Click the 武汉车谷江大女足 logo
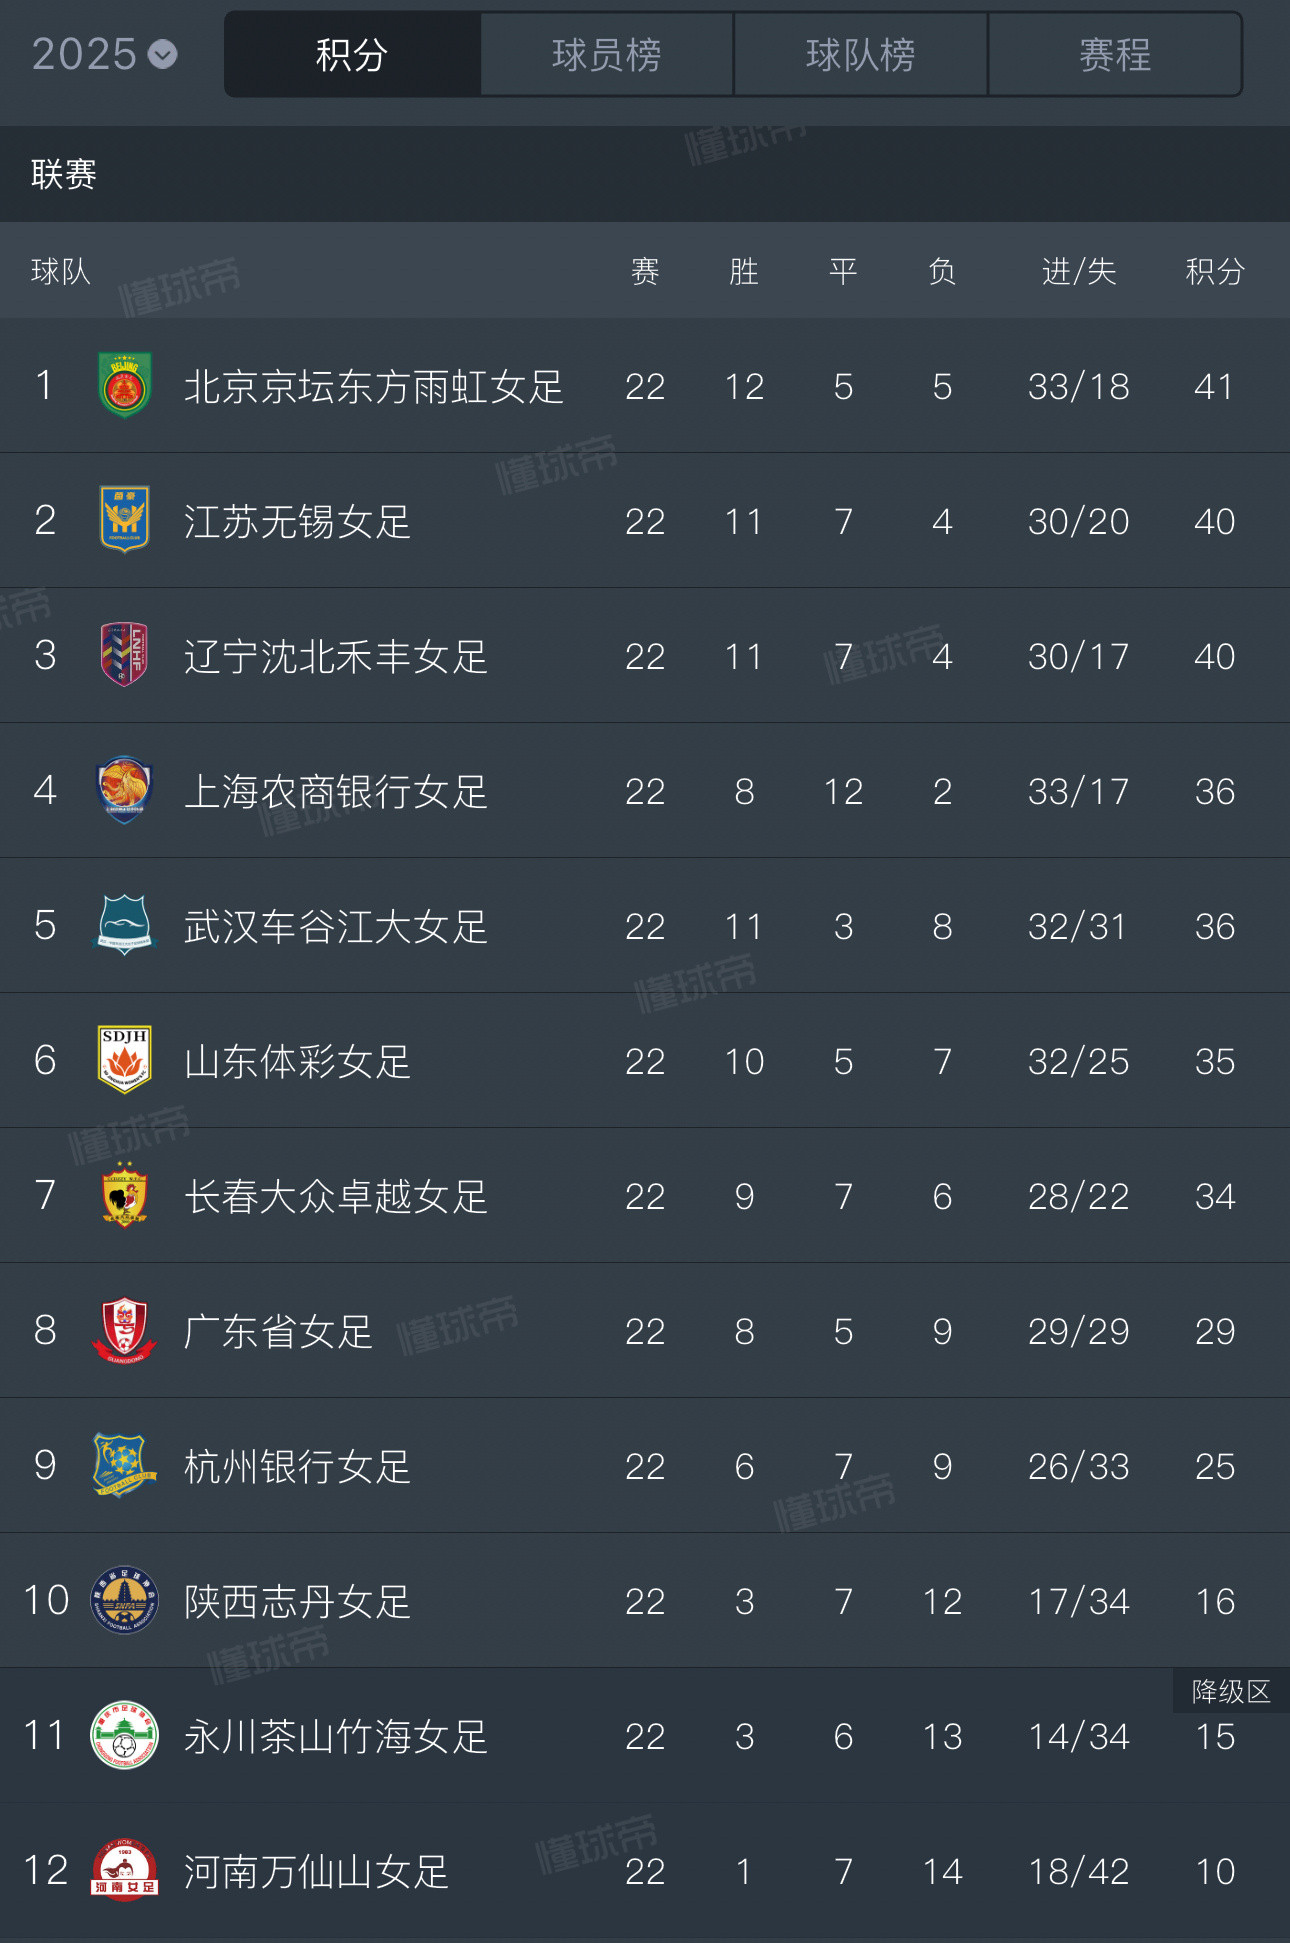The width and height of the screenshot is (1290, 1943). 125,925
